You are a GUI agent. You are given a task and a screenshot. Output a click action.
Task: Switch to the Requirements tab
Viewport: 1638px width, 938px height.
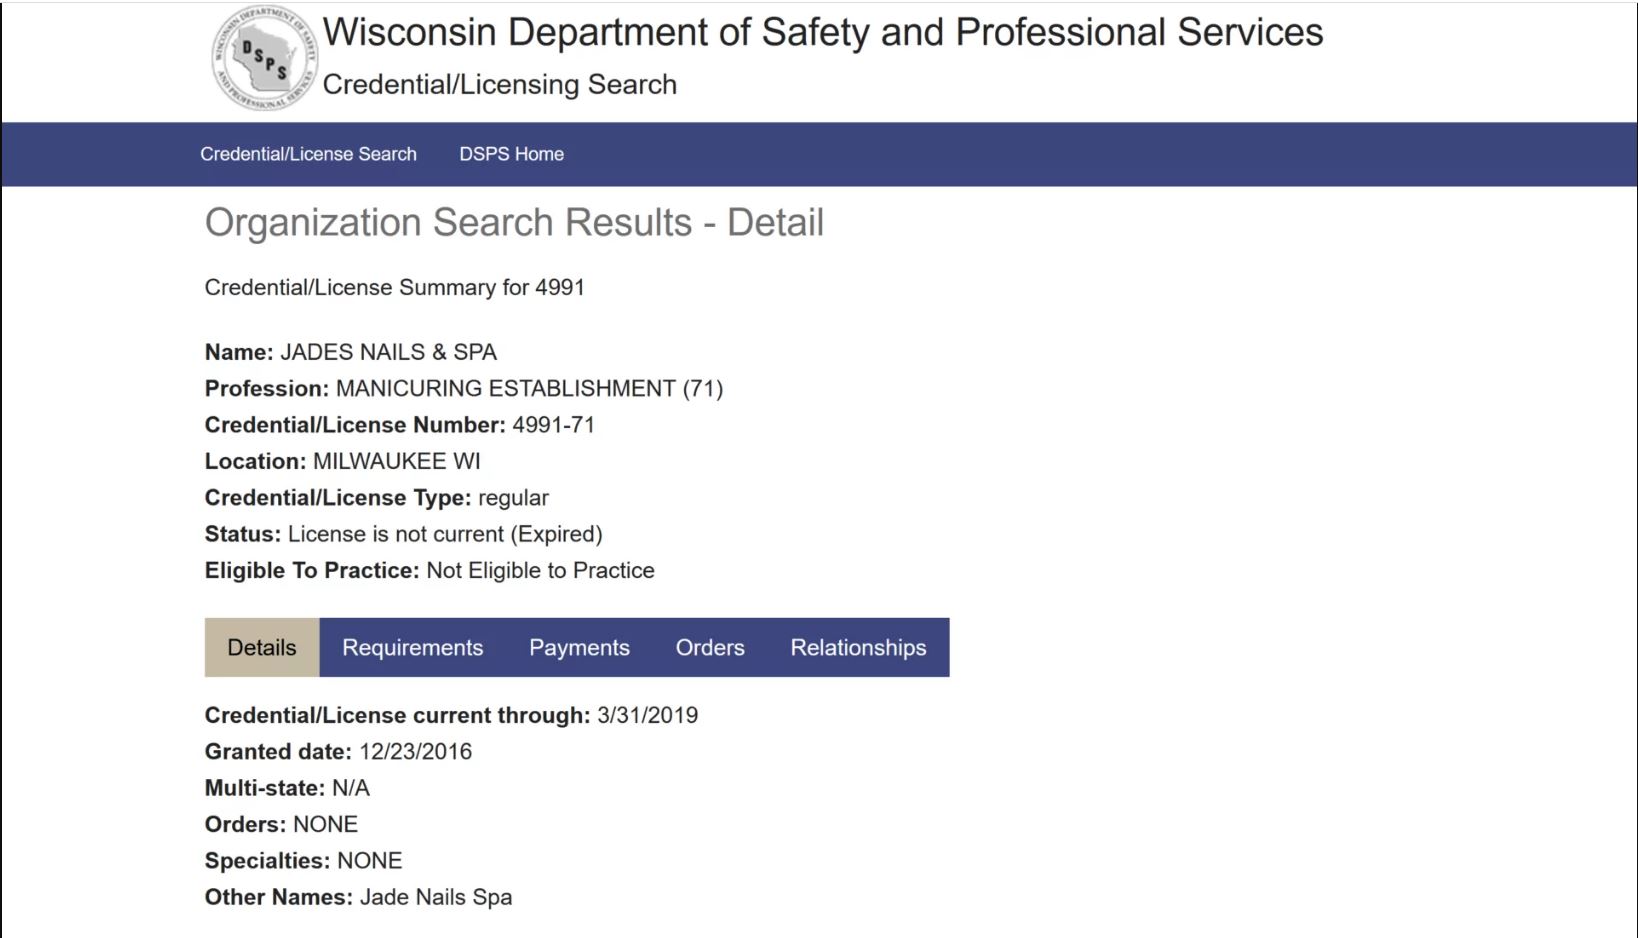412,647
